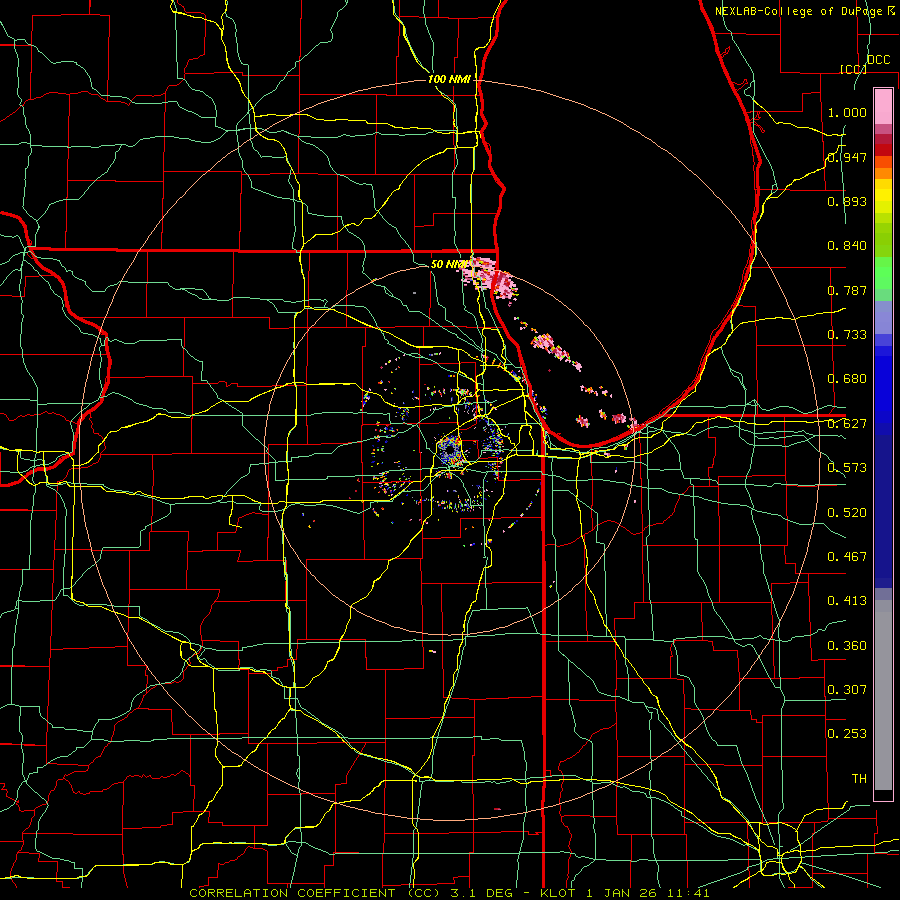Click the 100 NMI range ring label
Image resolution: width=900 pixels, height=900 pixels.
[449, 79]
